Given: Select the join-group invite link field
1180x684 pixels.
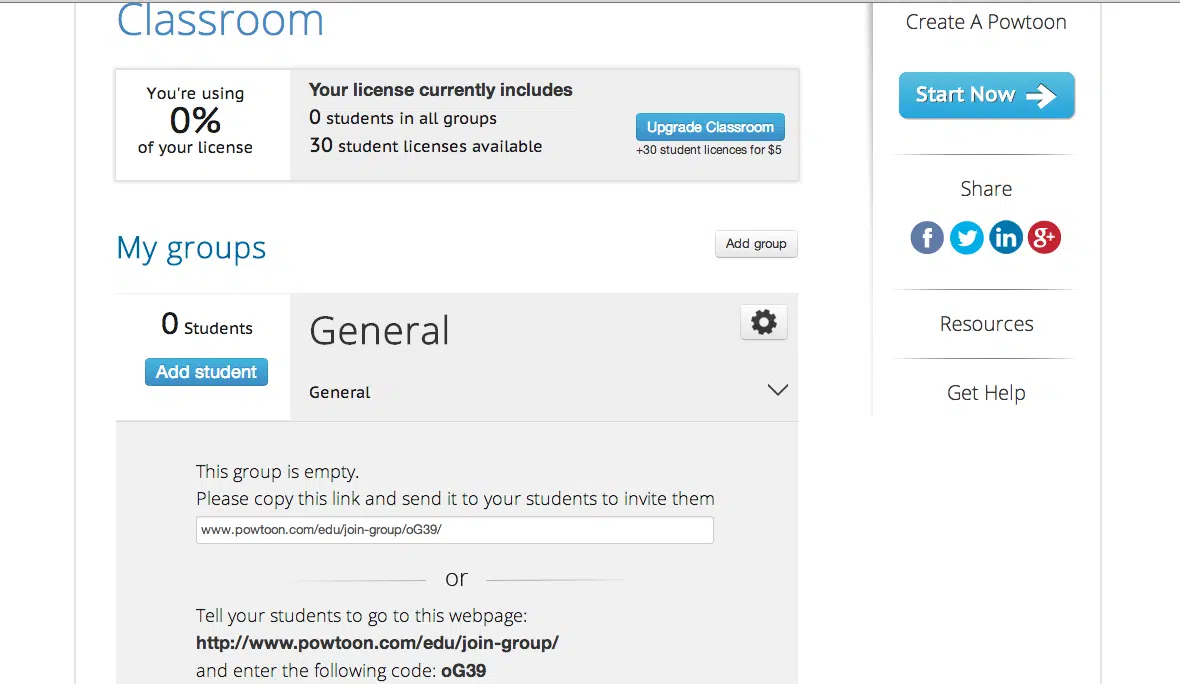Looking at the screenshot, I should pos(455,530).
